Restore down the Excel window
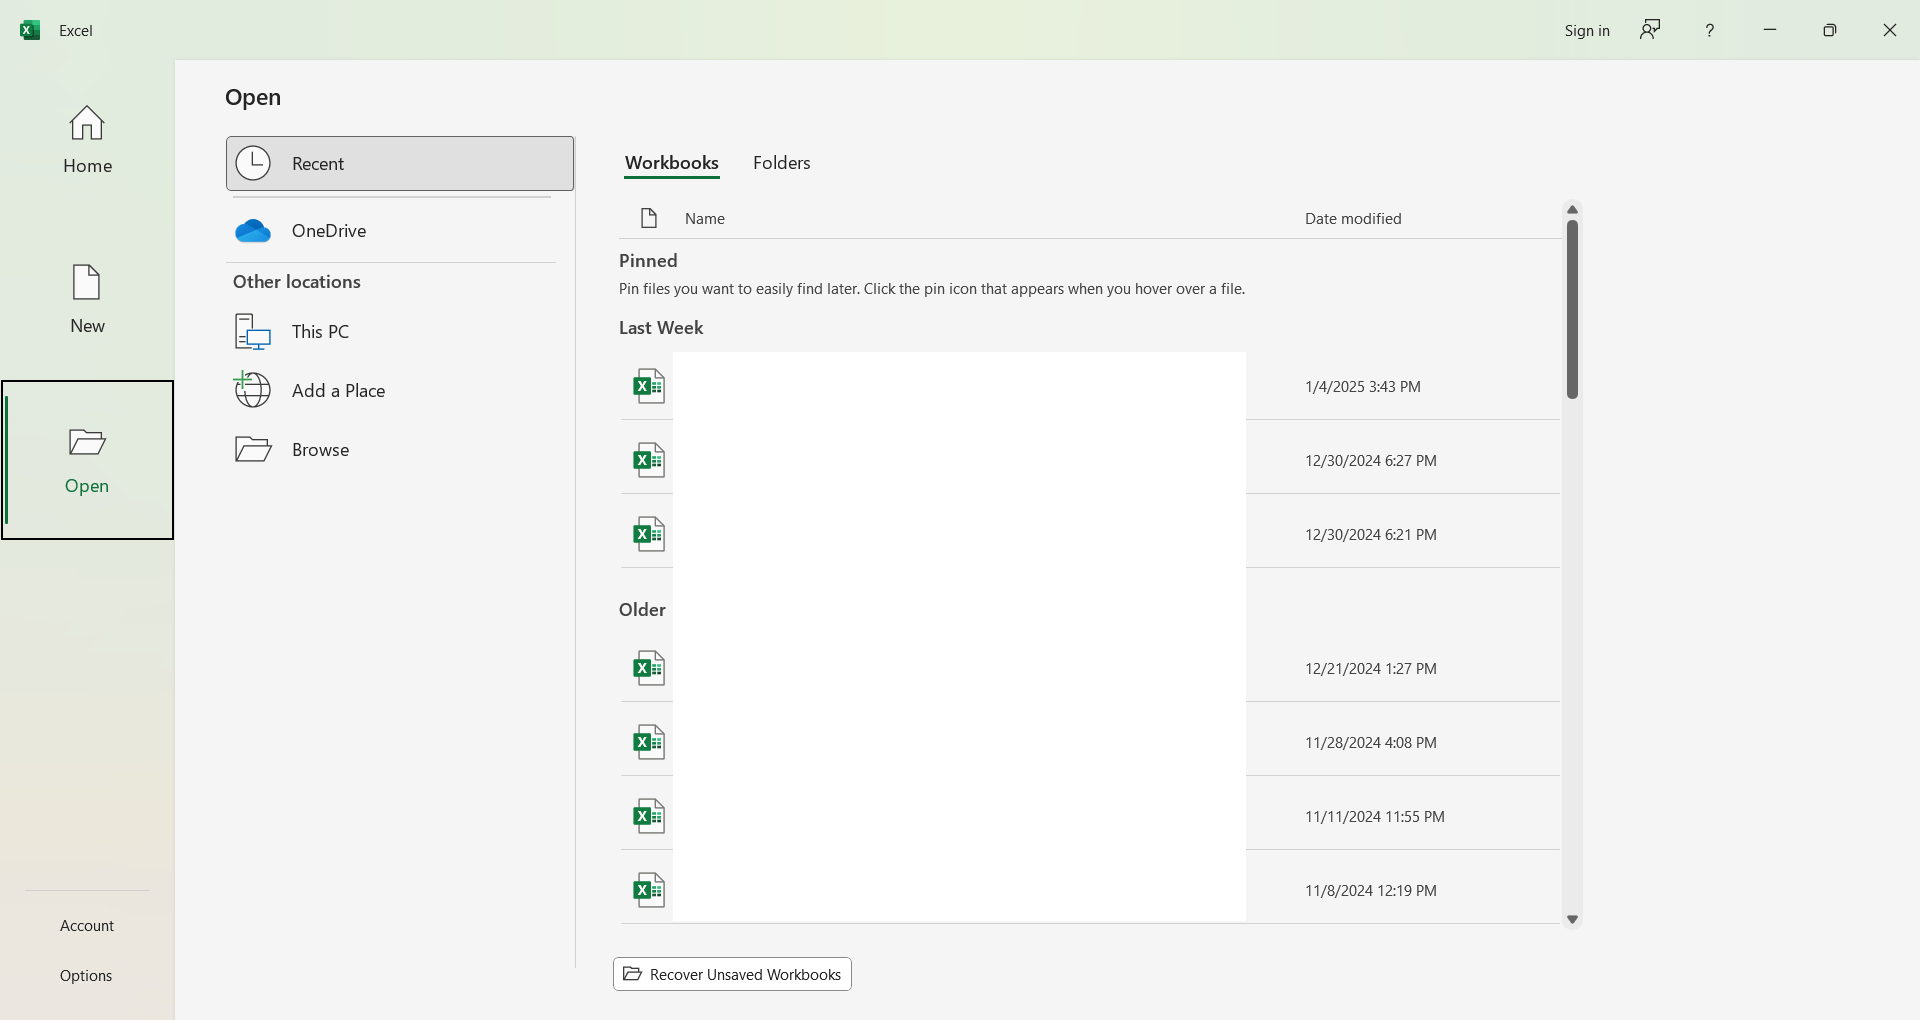Viewport: 1920px width, 1020px height. pos(1829,30)
